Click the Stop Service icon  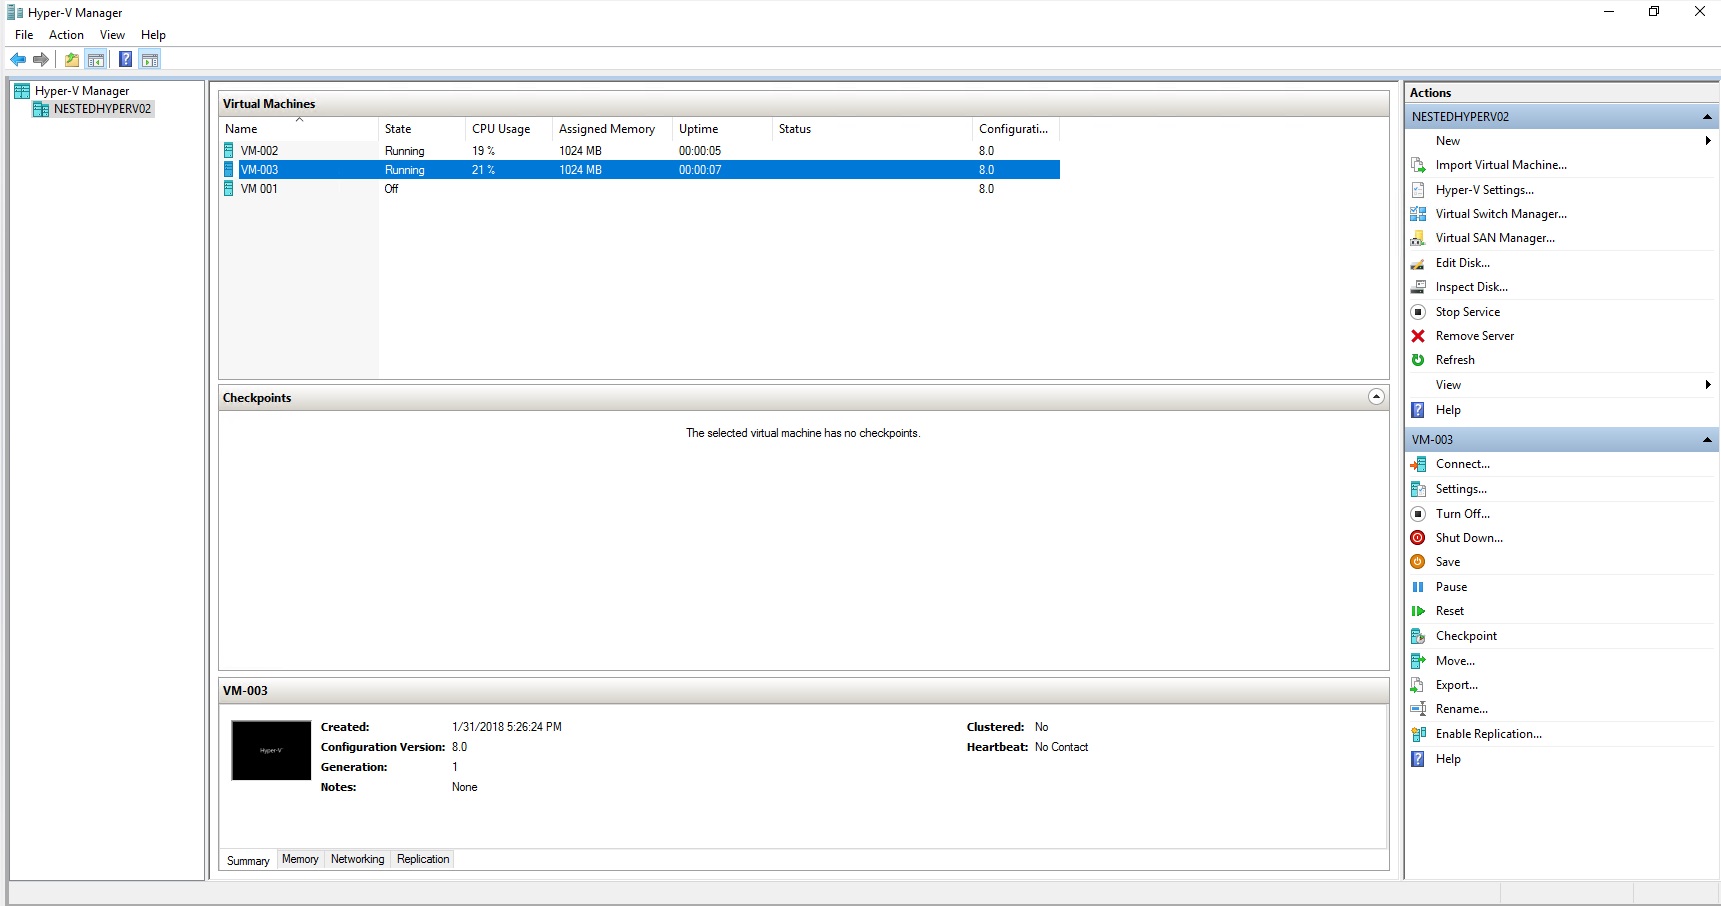pyautogui.click(x=1418, y=312)
